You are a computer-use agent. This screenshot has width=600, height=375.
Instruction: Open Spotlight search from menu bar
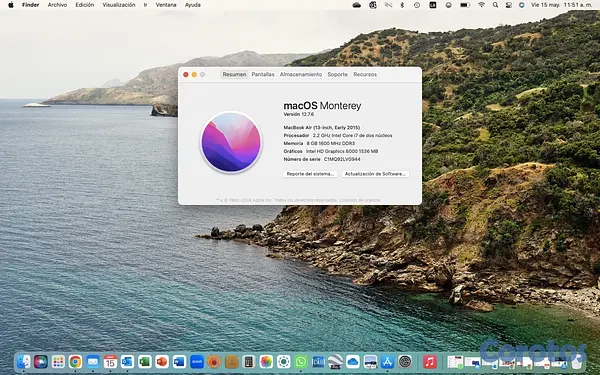496,5
